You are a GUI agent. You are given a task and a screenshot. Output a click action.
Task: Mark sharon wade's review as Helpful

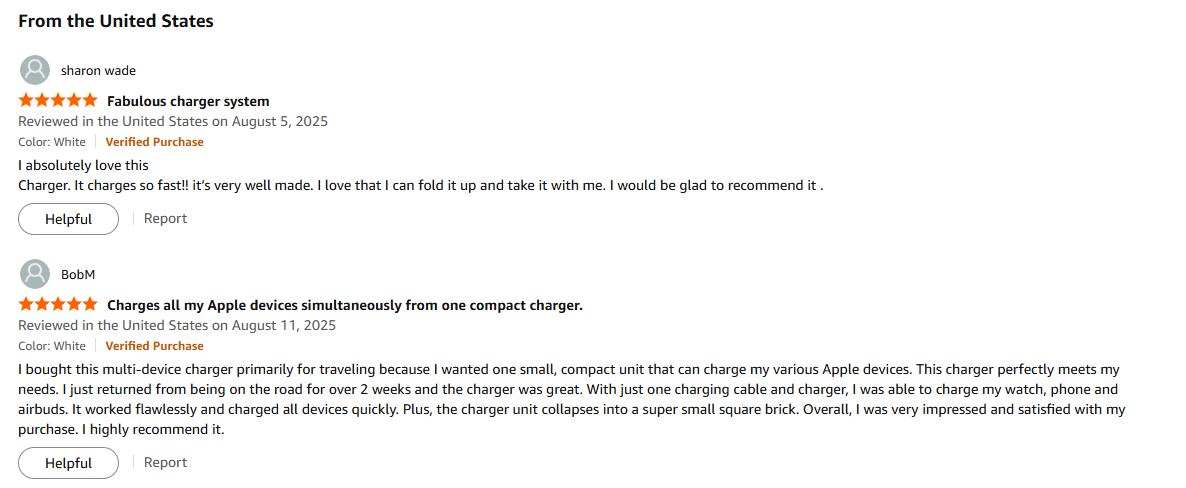[68, 219]
